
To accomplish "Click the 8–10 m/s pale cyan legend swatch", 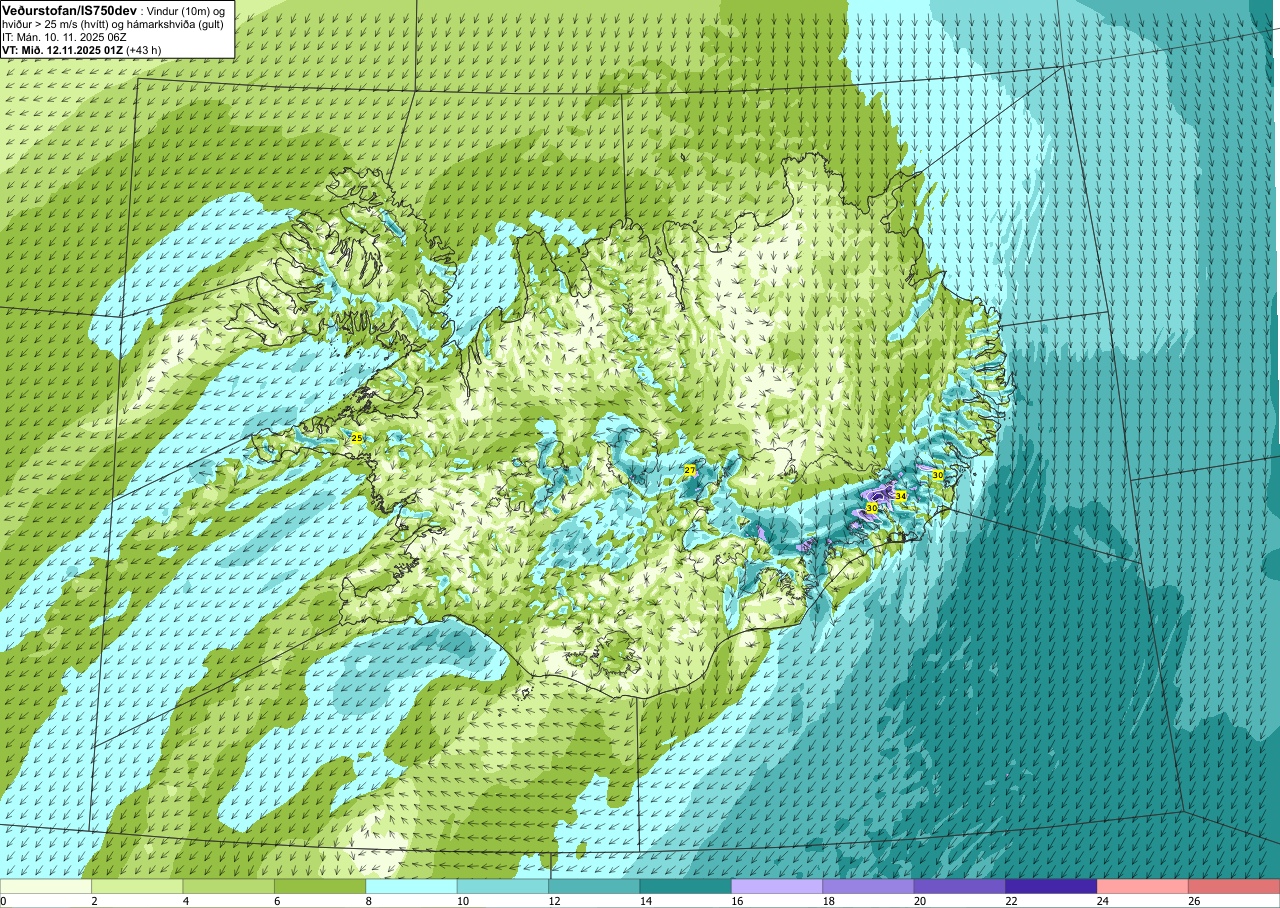I will [411, 887].
